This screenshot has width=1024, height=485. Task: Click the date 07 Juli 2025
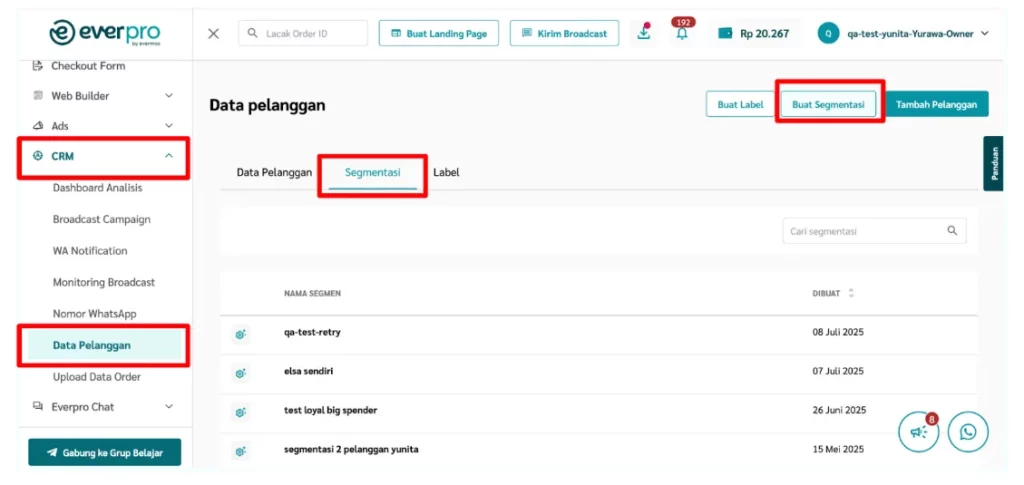[838, 371]
